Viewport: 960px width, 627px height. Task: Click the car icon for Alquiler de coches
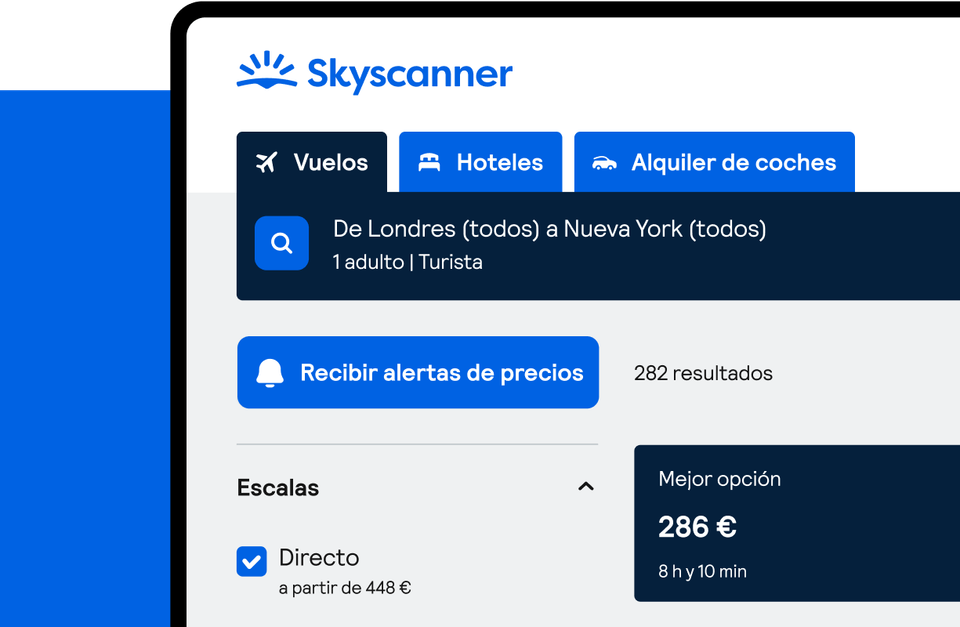(604, 162)
